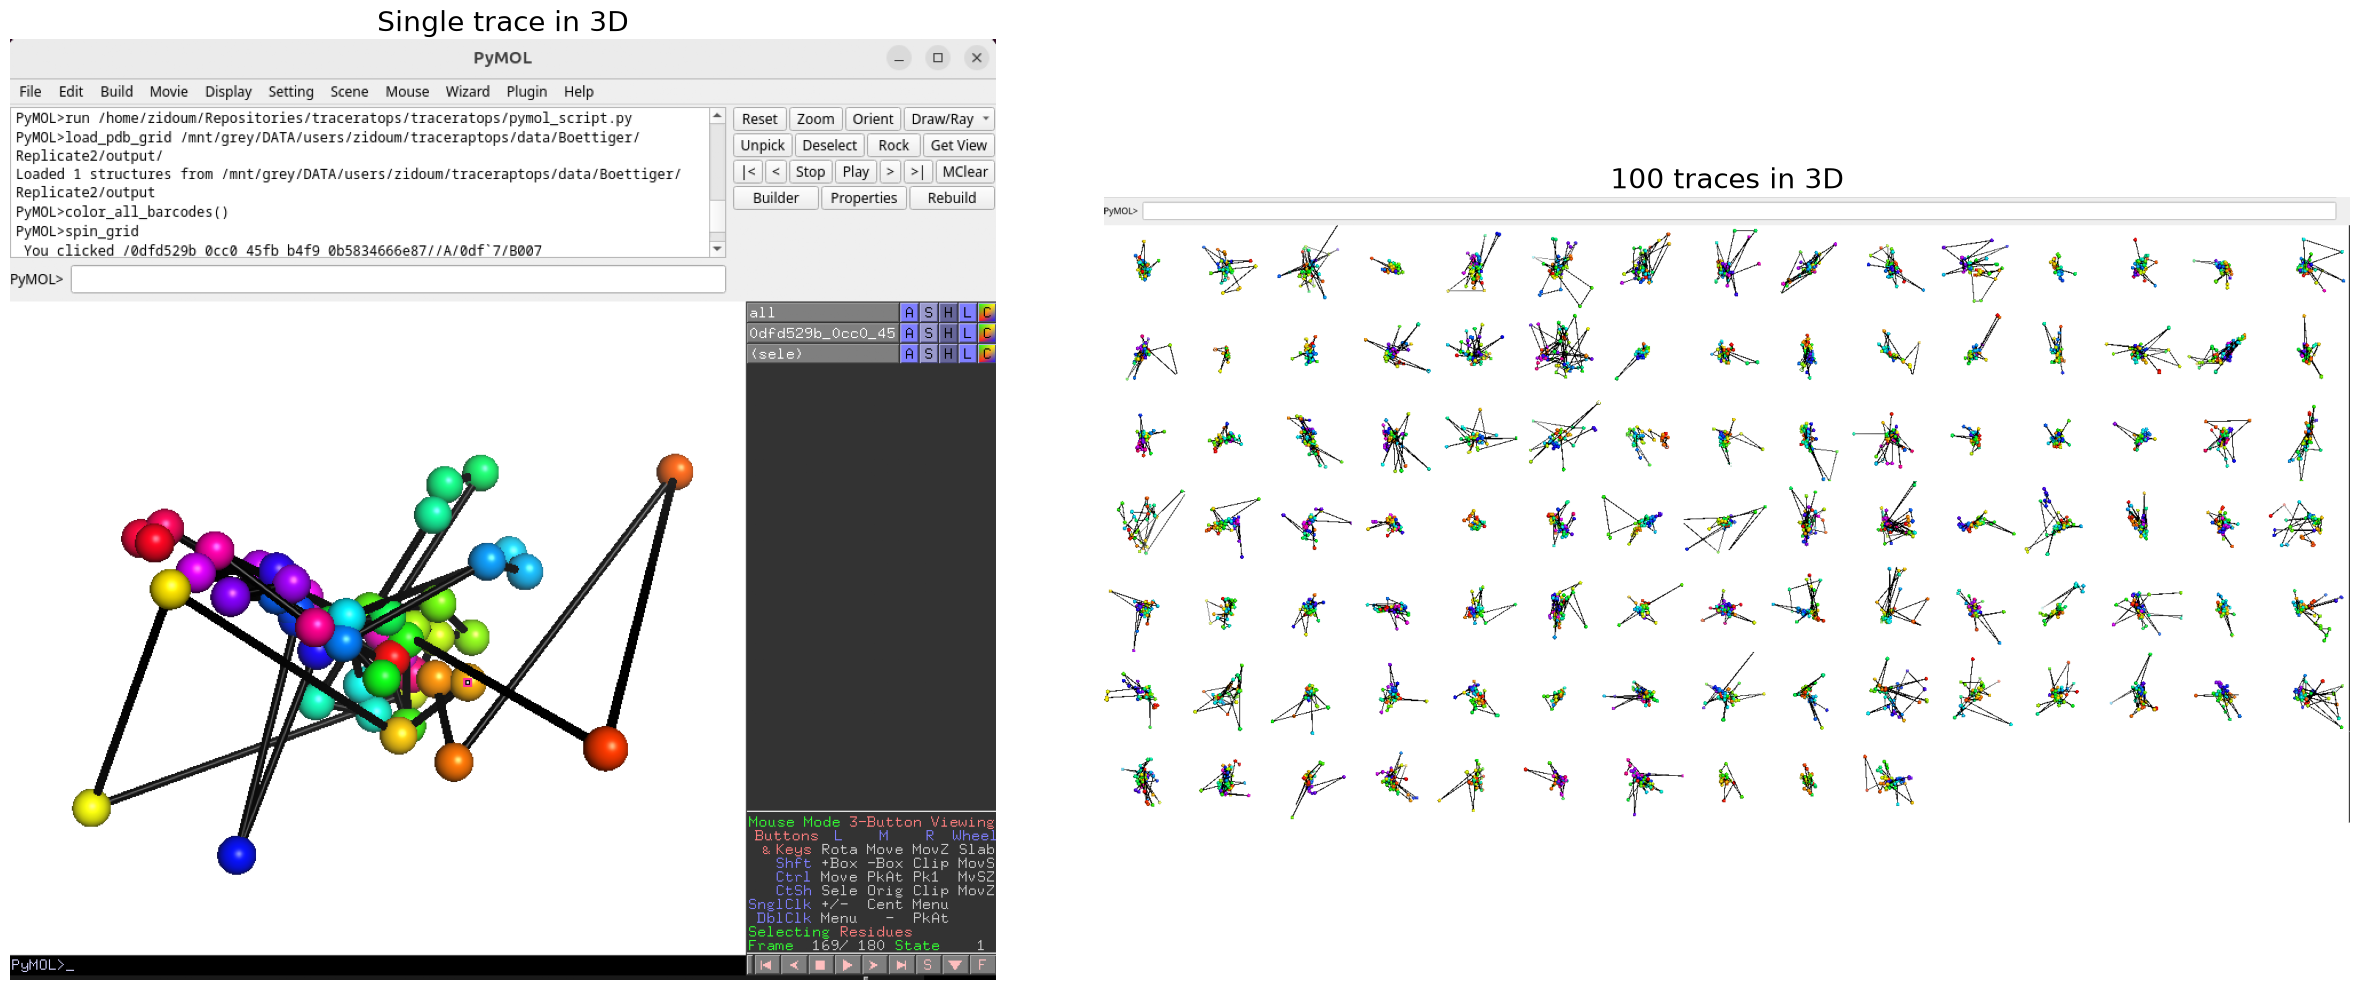2360x990 pixels.
Task: Click scroll-up arrow of the log output
Action: coord(717,116)
